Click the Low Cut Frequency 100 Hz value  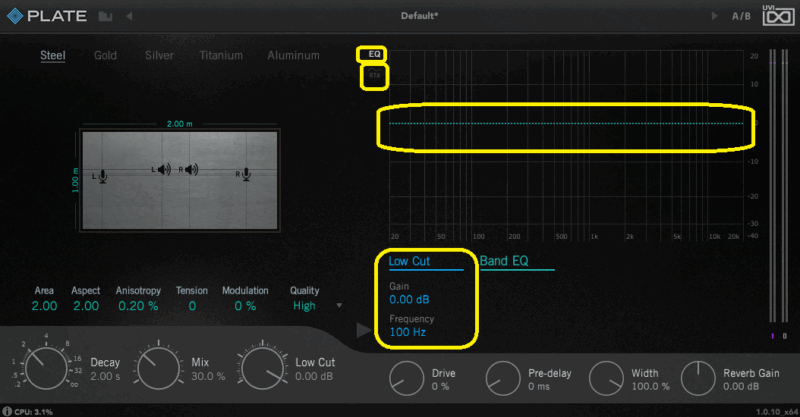(409, 331)
